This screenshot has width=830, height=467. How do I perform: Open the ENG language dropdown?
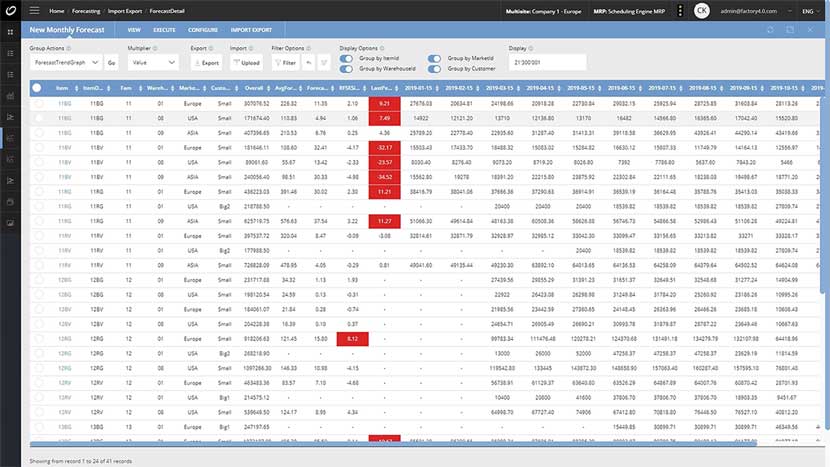click(811, 11)
